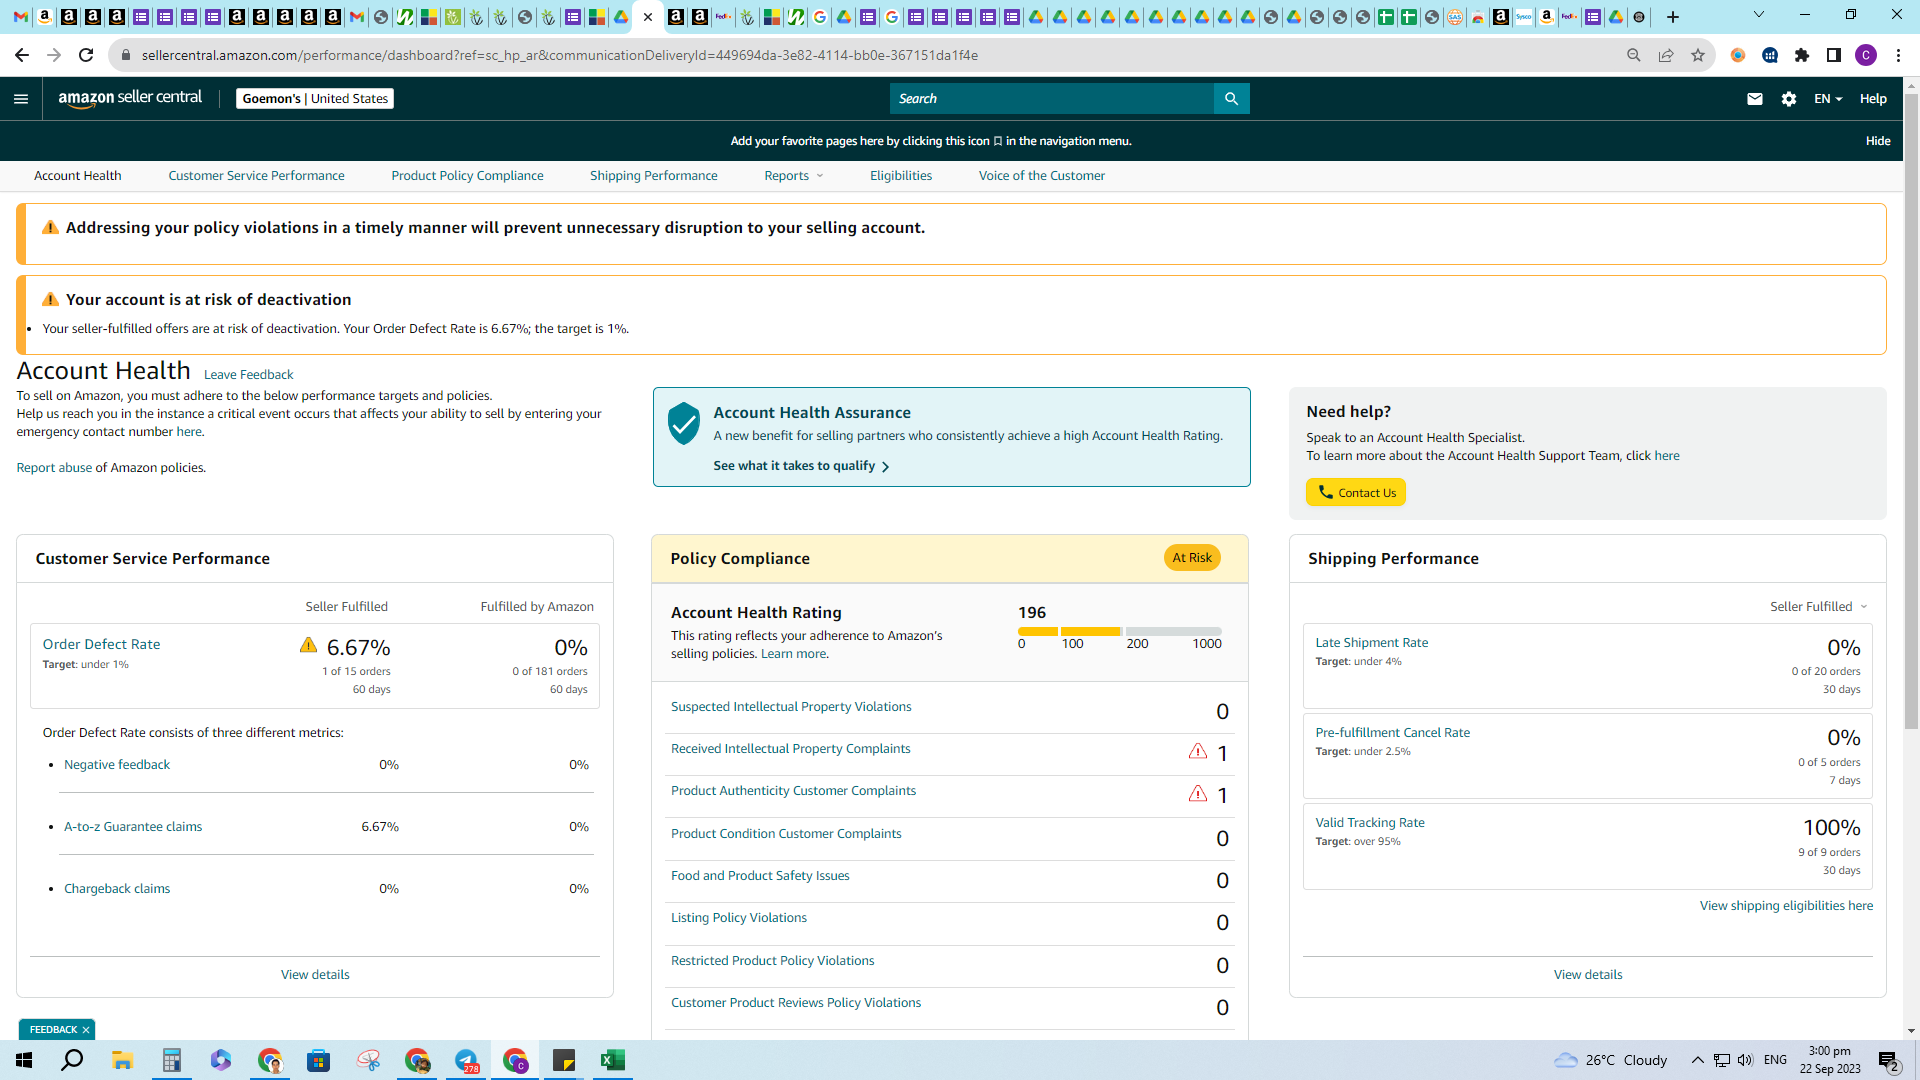Click Learn more about Account Health Rating

(x=793, y=654)
